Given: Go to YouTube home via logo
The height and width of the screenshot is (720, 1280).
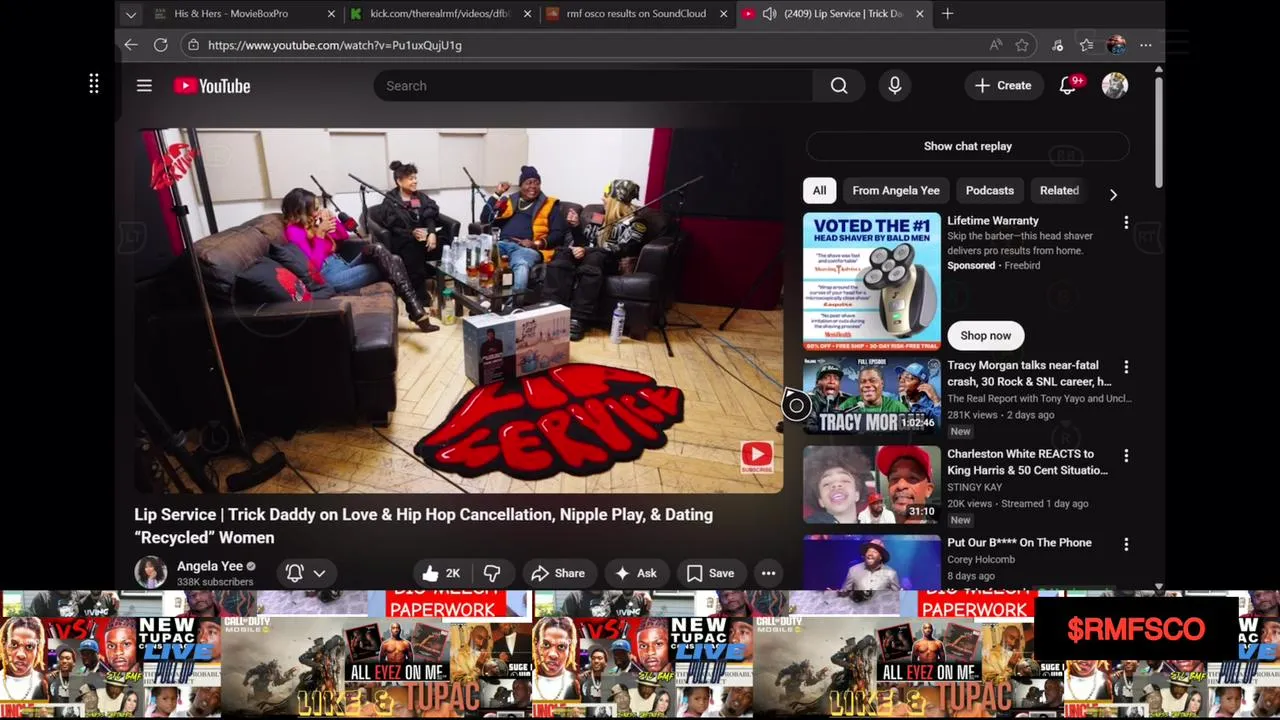Looking at the screenshot, I should pyautogui.click(x=212, y=86).
